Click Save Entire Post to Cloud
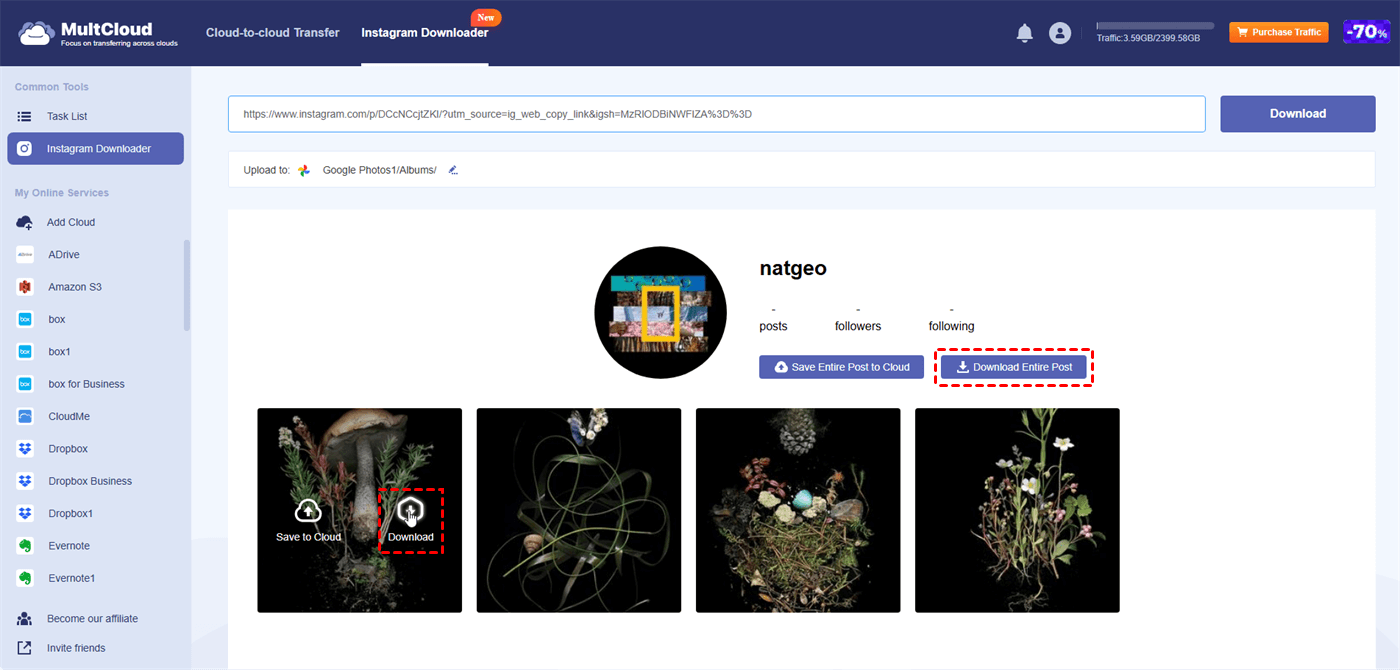The image size is (1400, 670). 841,367
